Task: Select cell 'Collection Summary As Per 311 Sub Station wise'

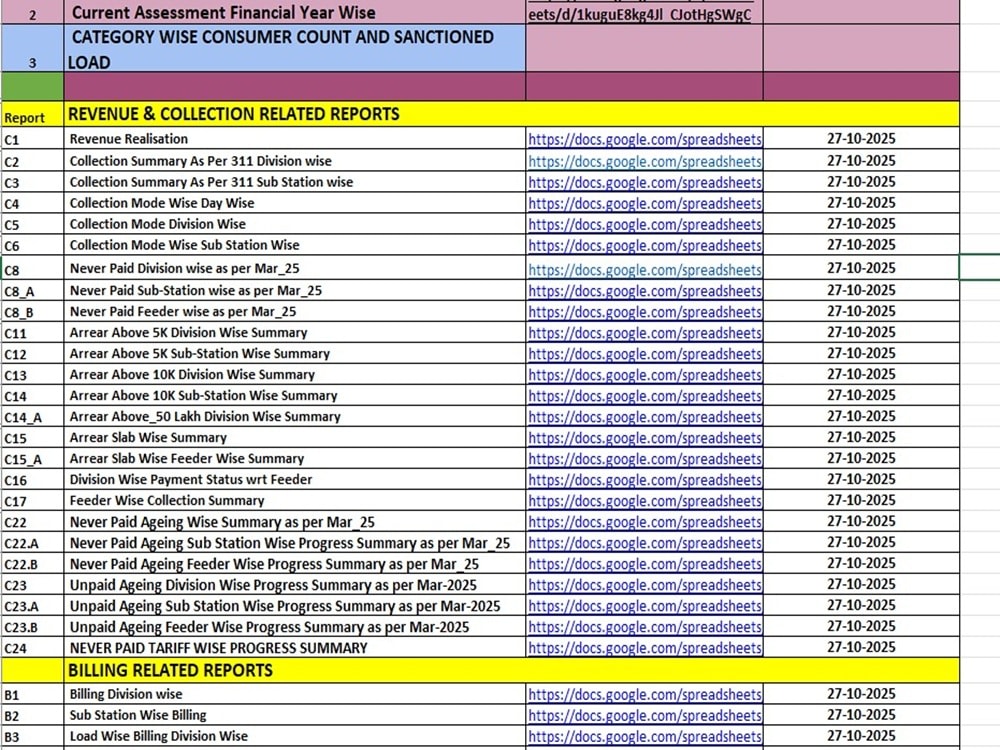Action: [295, 182]
